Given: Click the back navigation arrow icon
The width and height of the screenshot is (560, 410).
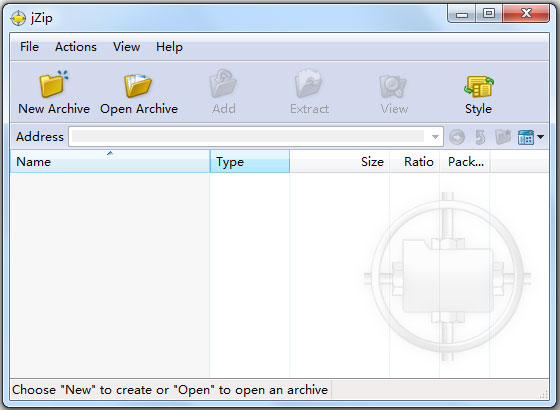Looking at the screenshot, I should point(457,137).
